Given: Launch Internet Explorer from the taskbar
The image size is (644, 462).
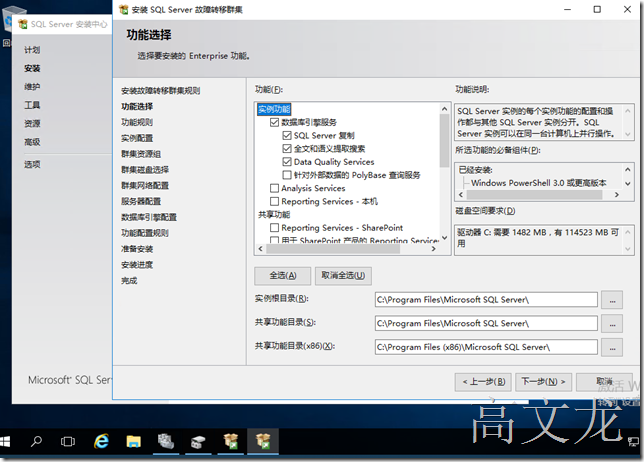Looking at the screenshot, I should pyautogui.click(x=101, y=442).
